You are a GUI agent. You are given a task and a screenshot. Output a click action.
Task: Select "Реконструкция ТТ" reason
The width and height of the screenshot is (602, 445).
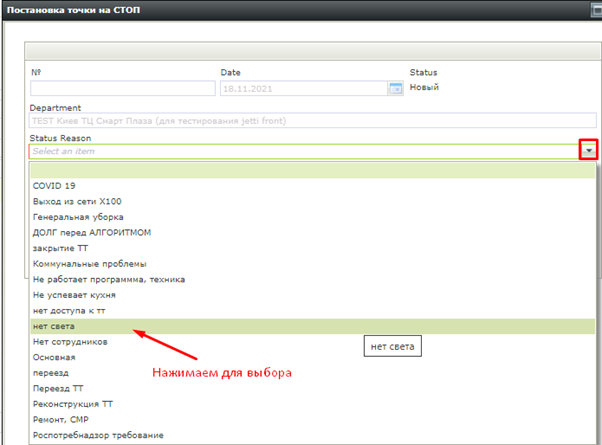tap(313, 404)
